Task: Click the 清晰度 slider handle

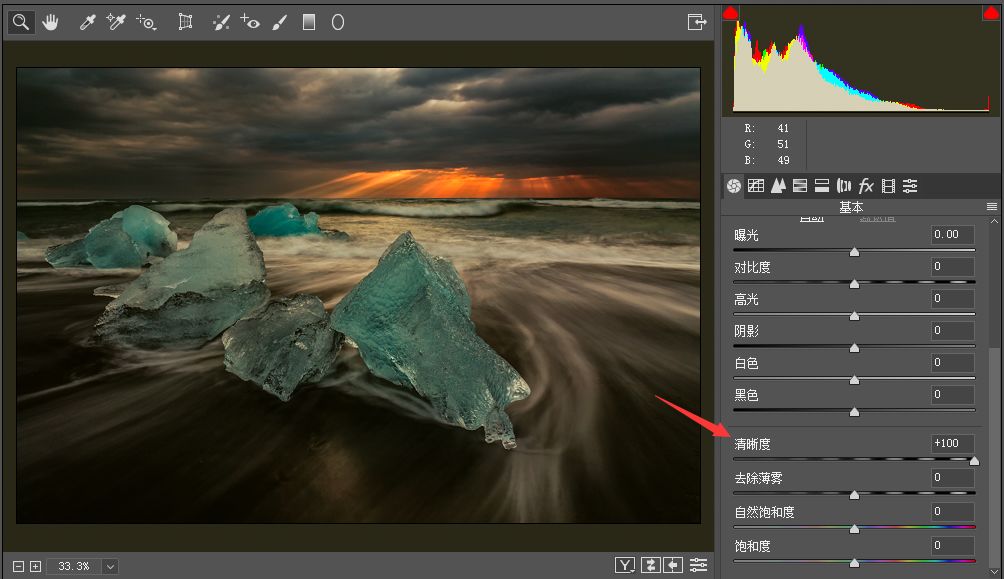Action: (x=974, y=461)
